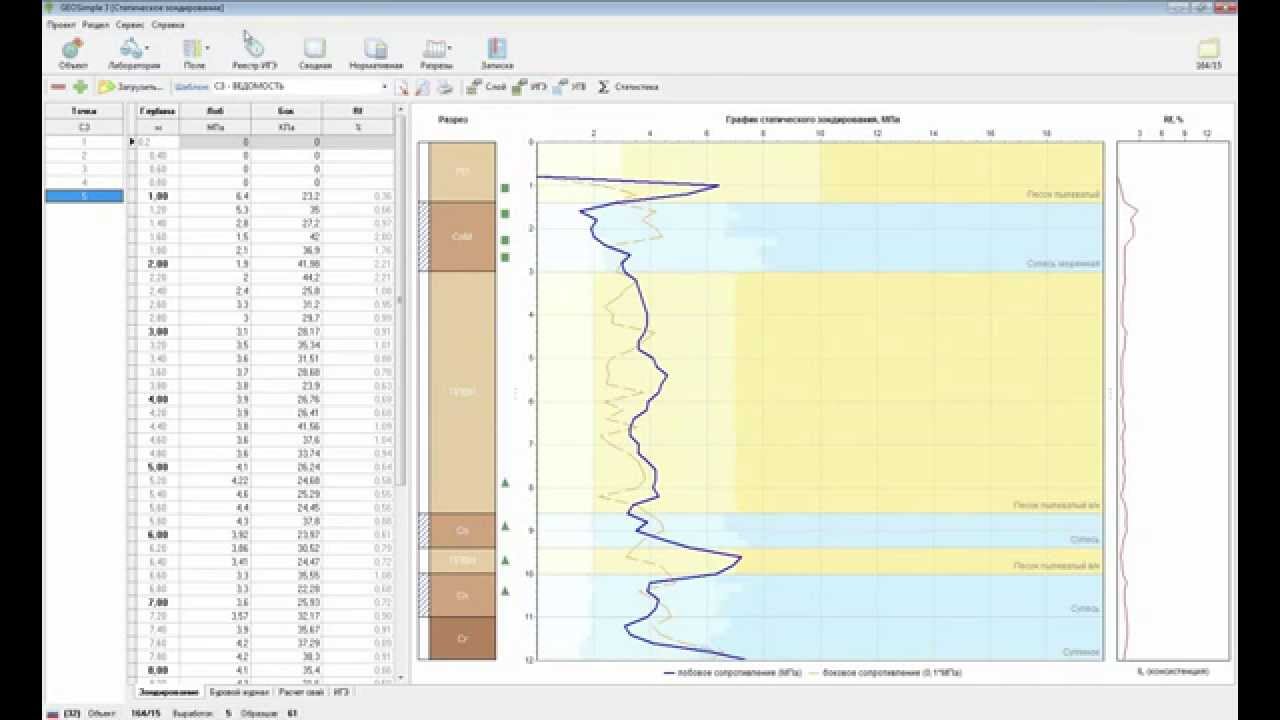Viewport: 1280px width, 720px height.
Task: Open the Проект menu
Action: point(62,24)
